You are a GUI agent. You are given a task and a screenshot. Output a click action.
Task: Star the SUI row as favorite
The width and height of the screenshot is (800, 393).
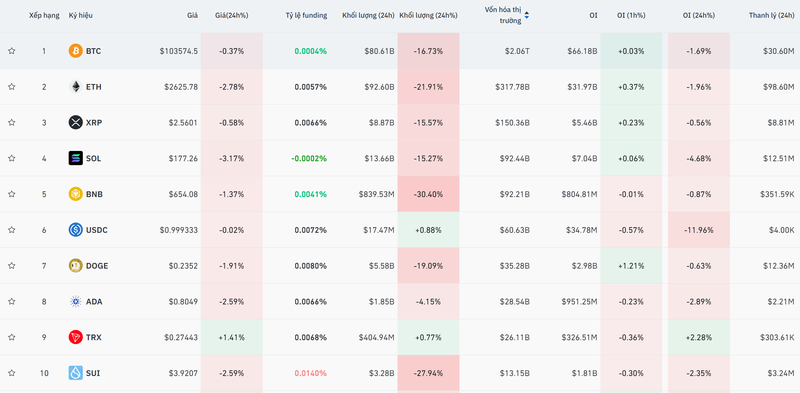click(x=12, y=373)
